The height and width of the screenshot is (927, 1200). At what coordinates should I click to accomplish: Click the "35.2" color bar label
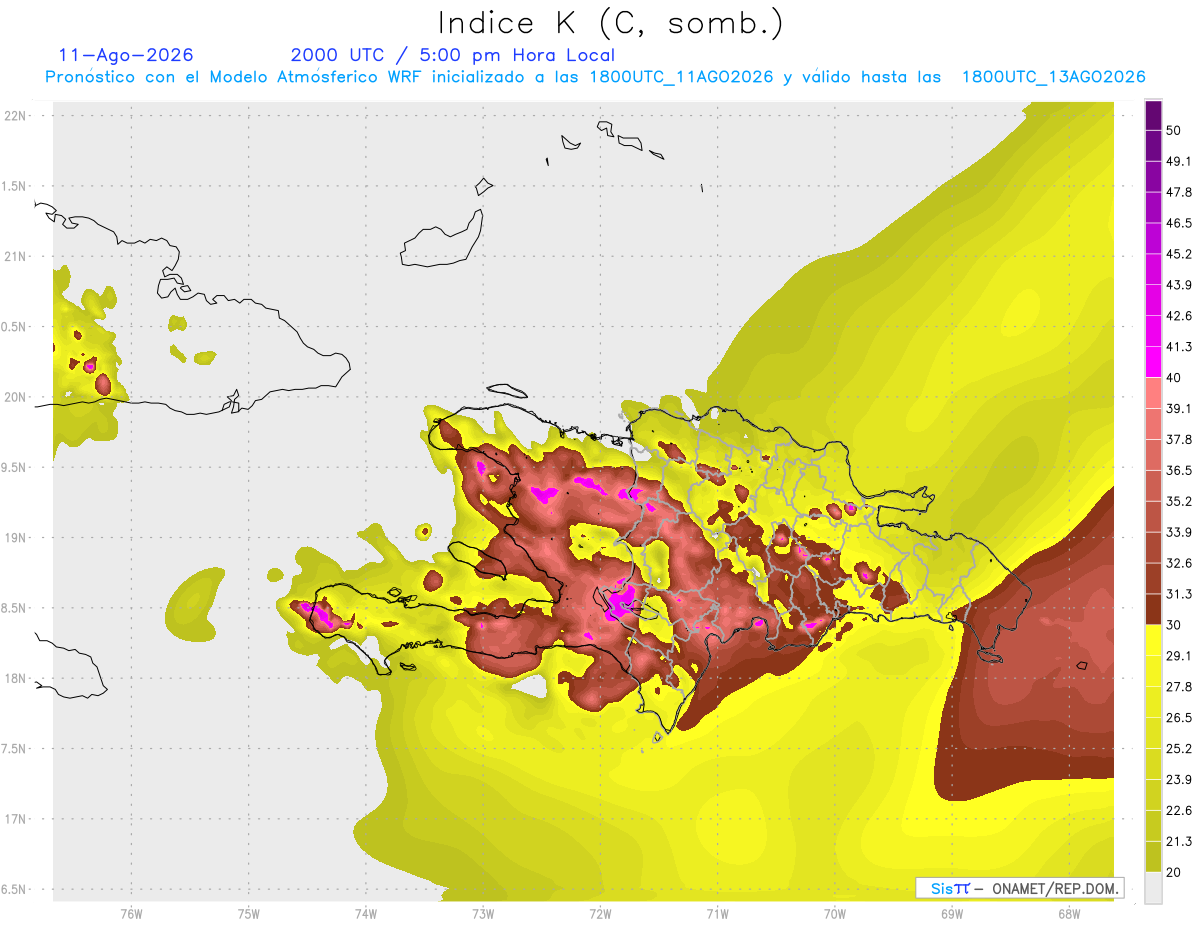1178,501
